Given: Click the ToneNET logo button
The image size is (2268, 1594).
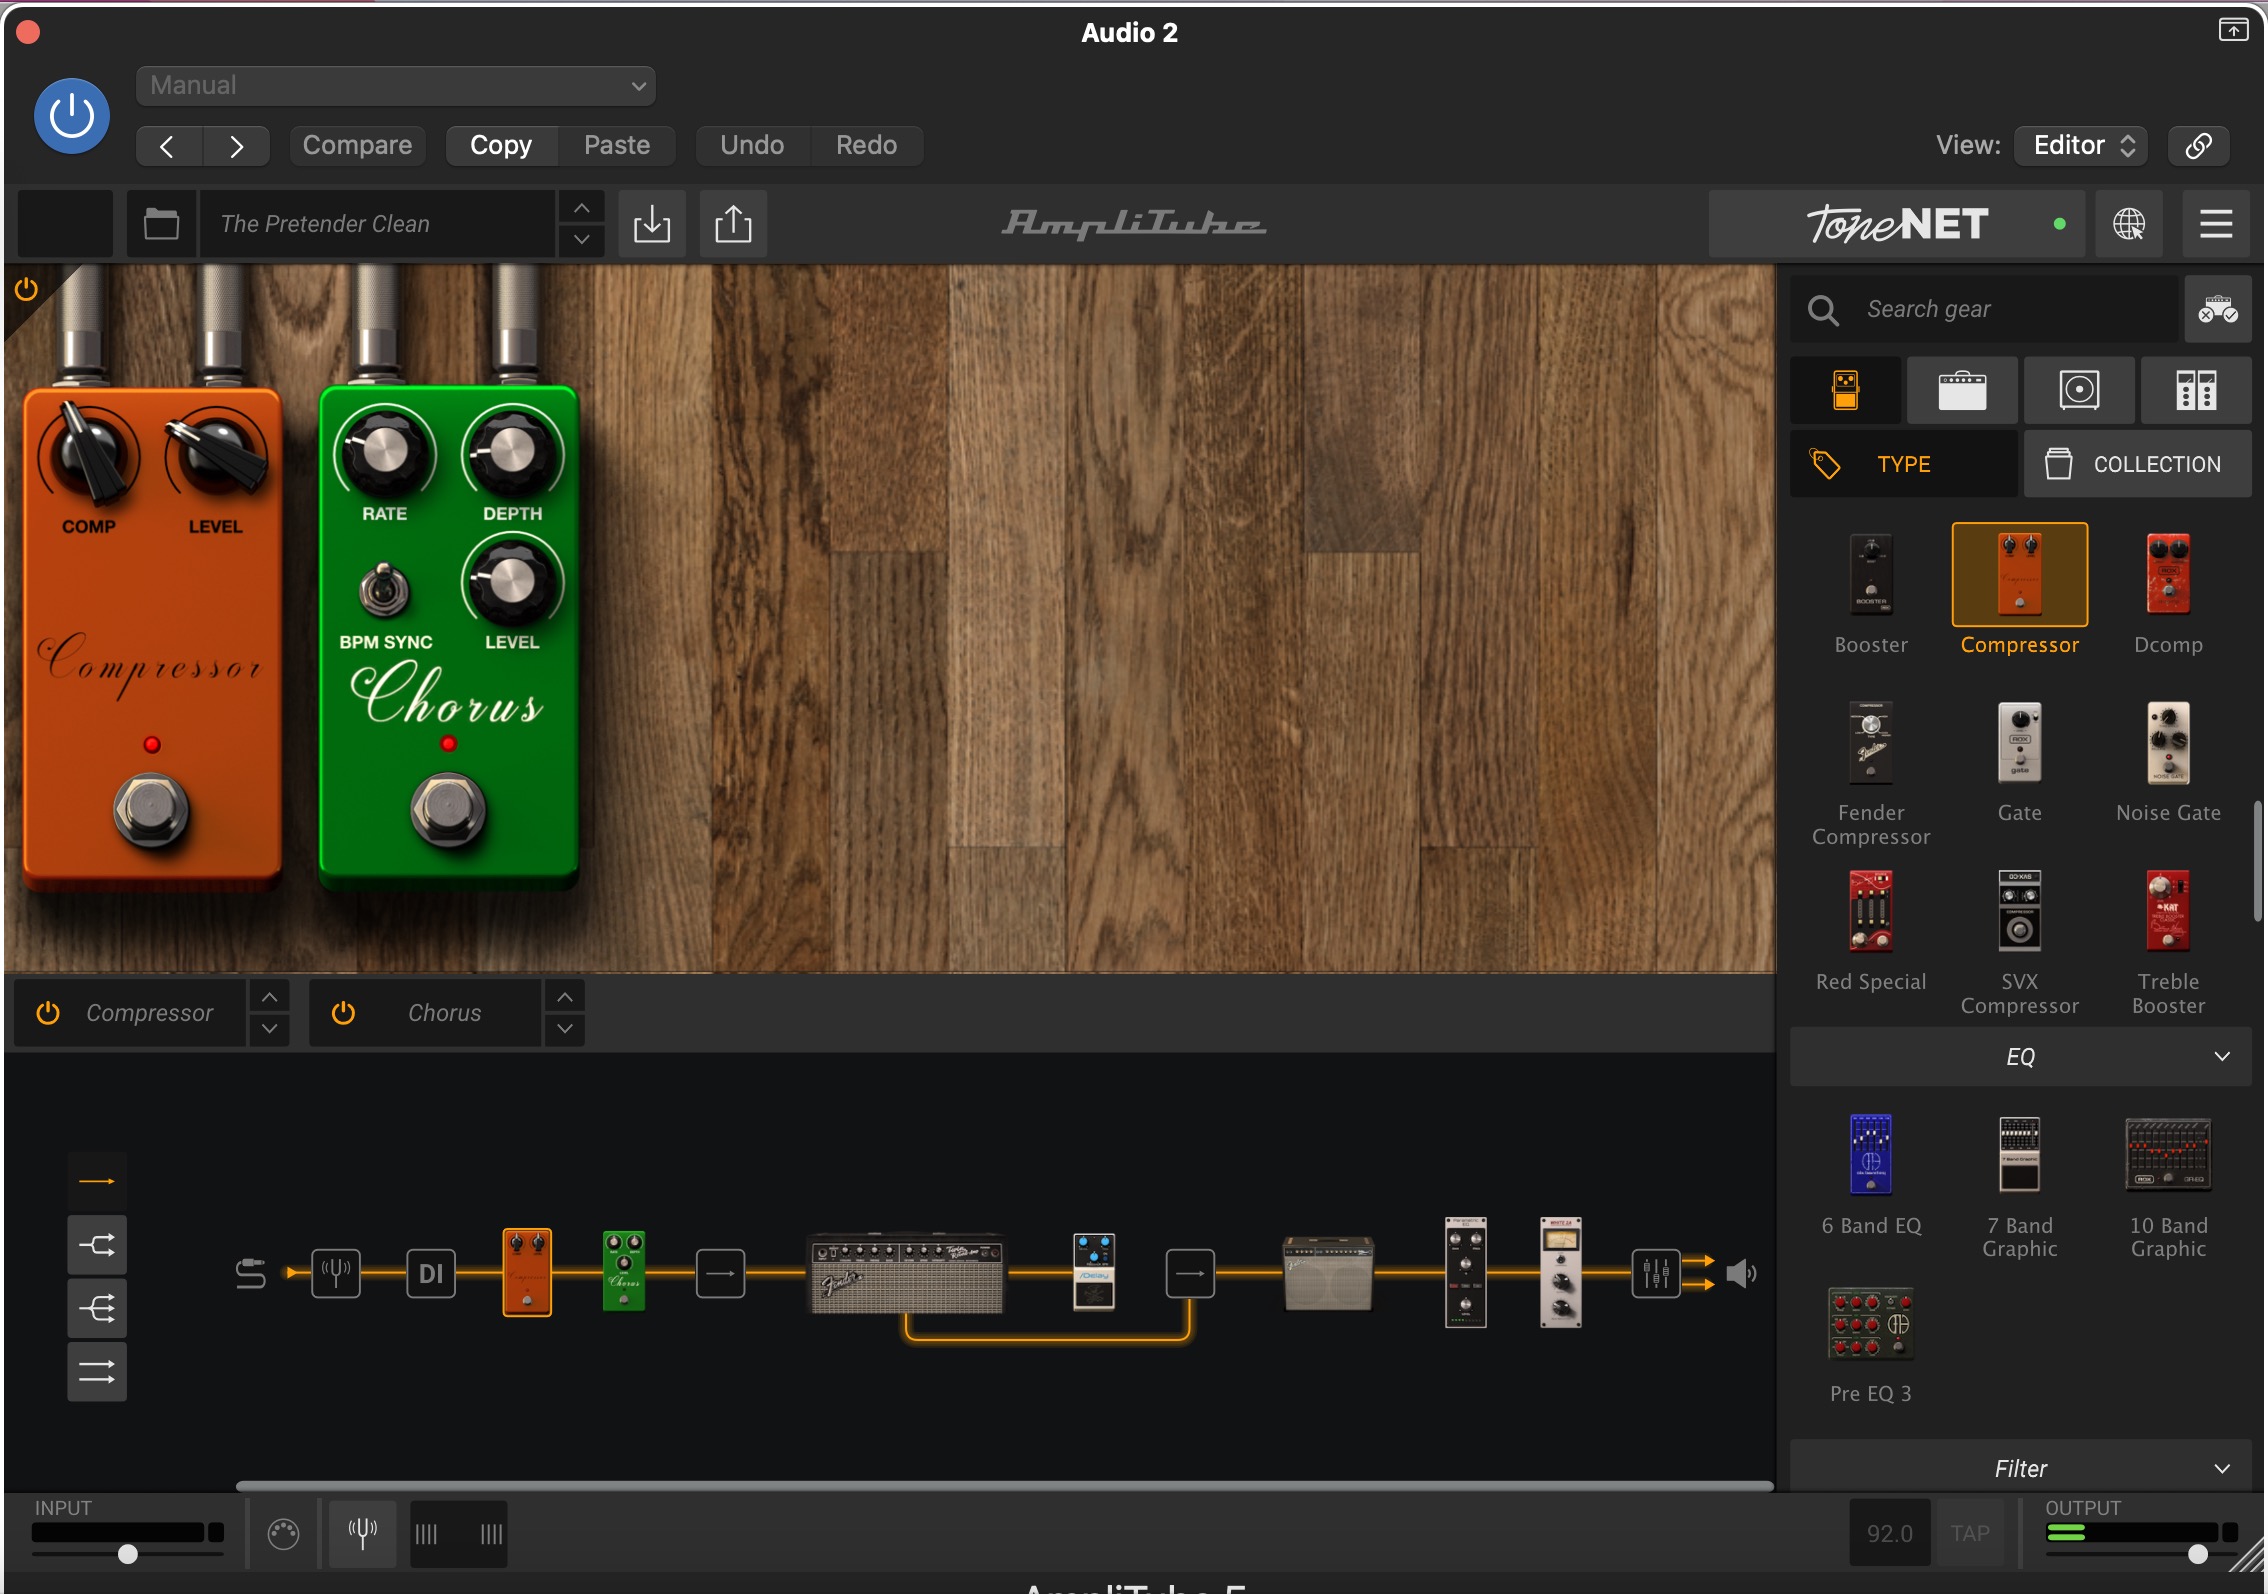Looking at the screenshot, I should (1897, 224).
